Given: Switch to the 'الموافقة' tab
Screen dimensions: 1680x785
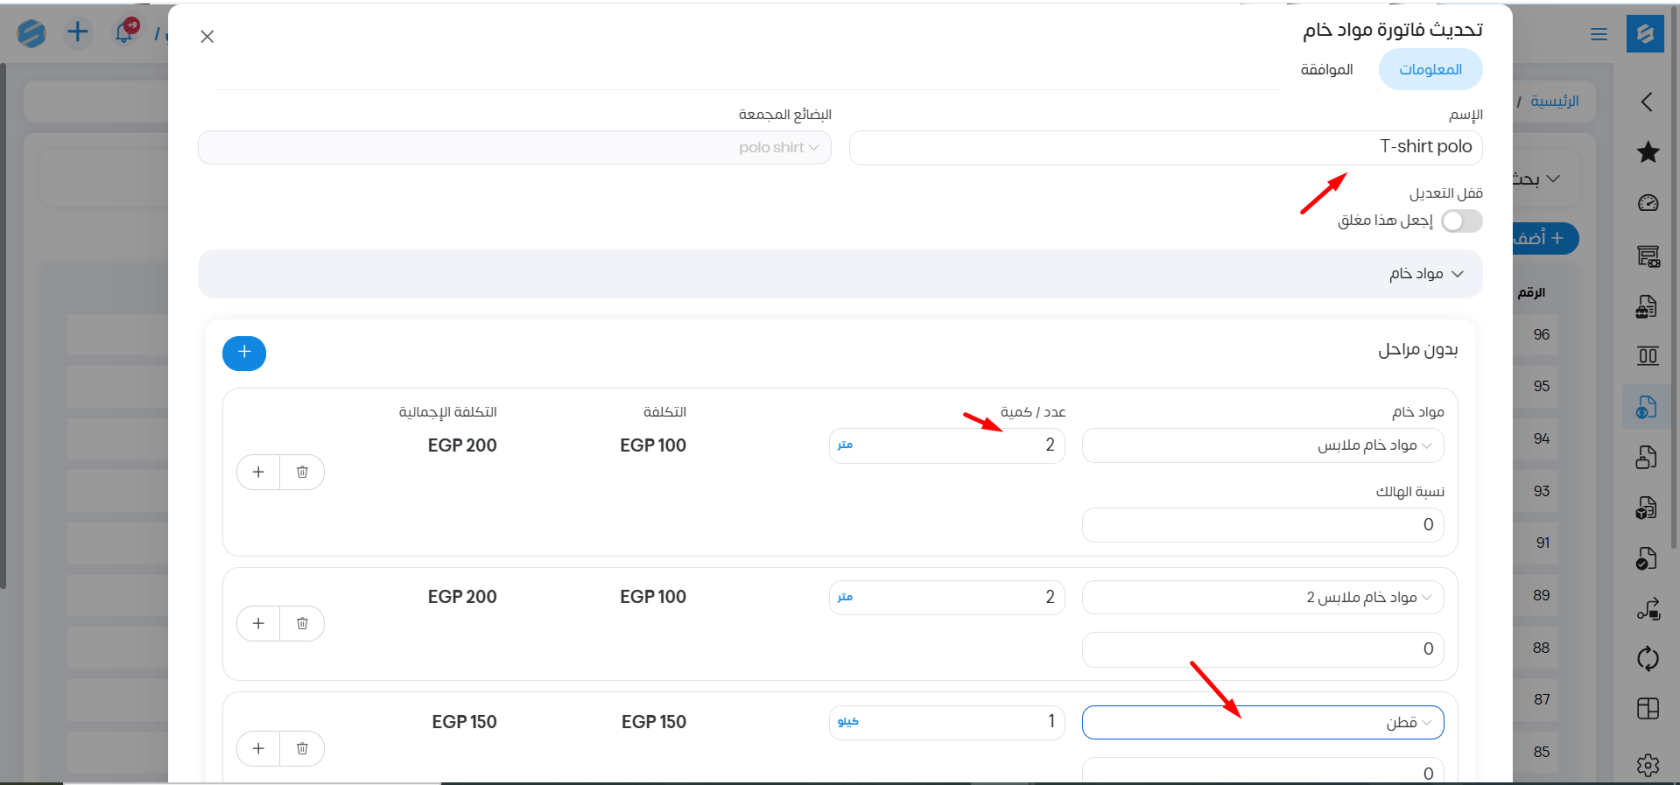Looking at the screenshot, I should pyautogui.click(x=1326, y=70).
